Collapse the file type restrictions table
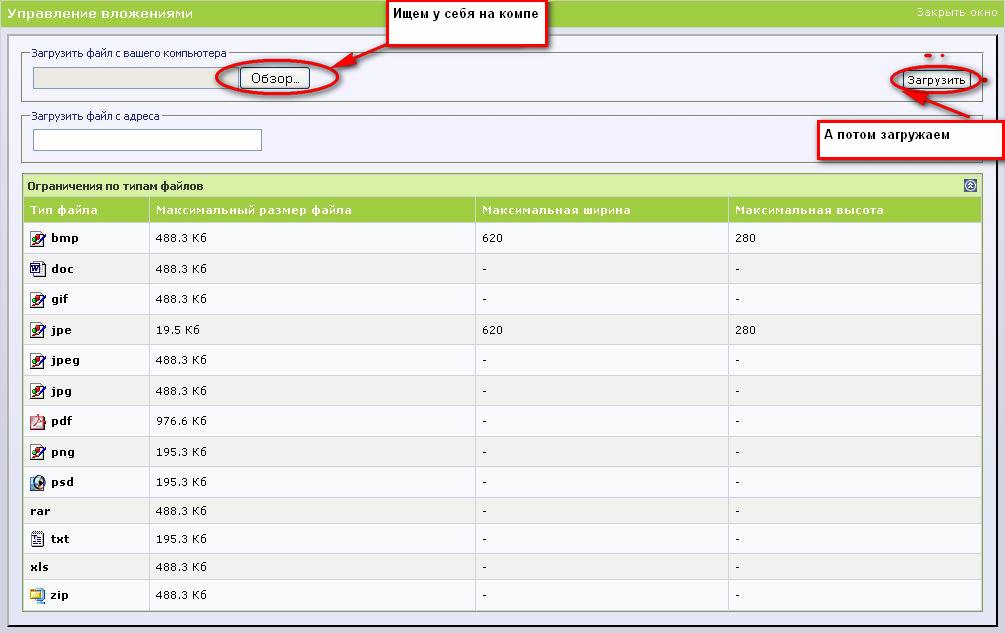 click(970, 185)
